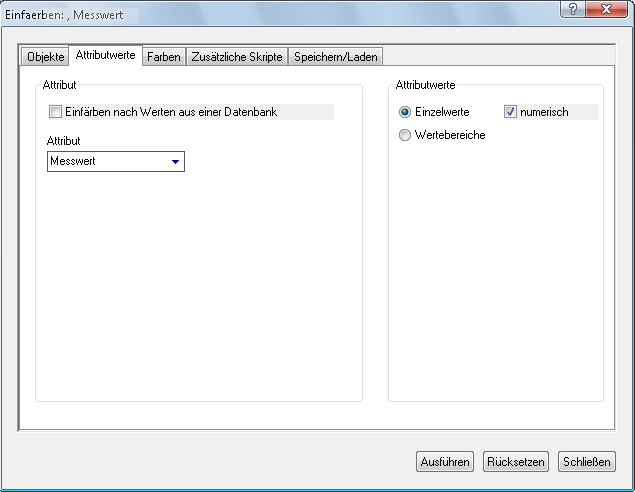
Task: Click the Rücksetzen button
Action: point(515,462)
